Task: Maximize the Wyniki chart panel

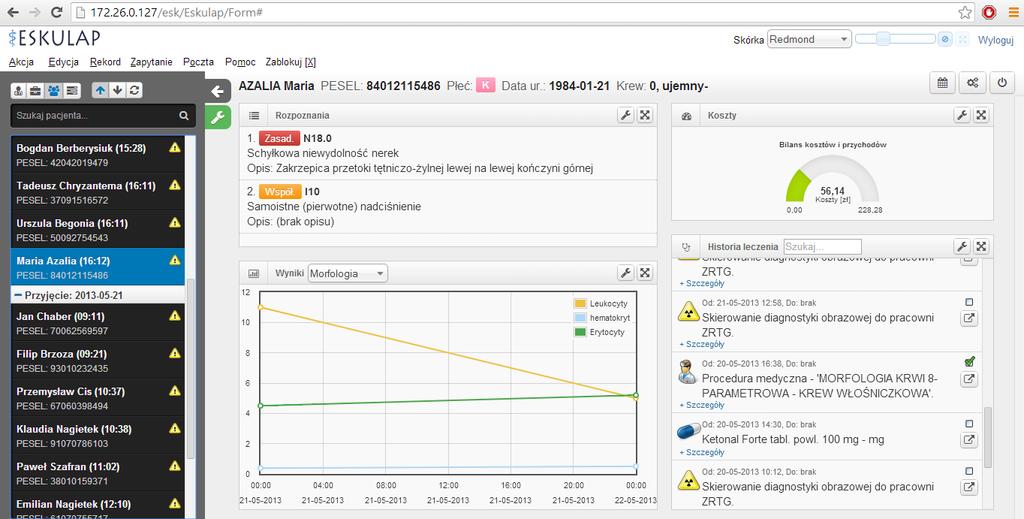Action: pos(645,273)
